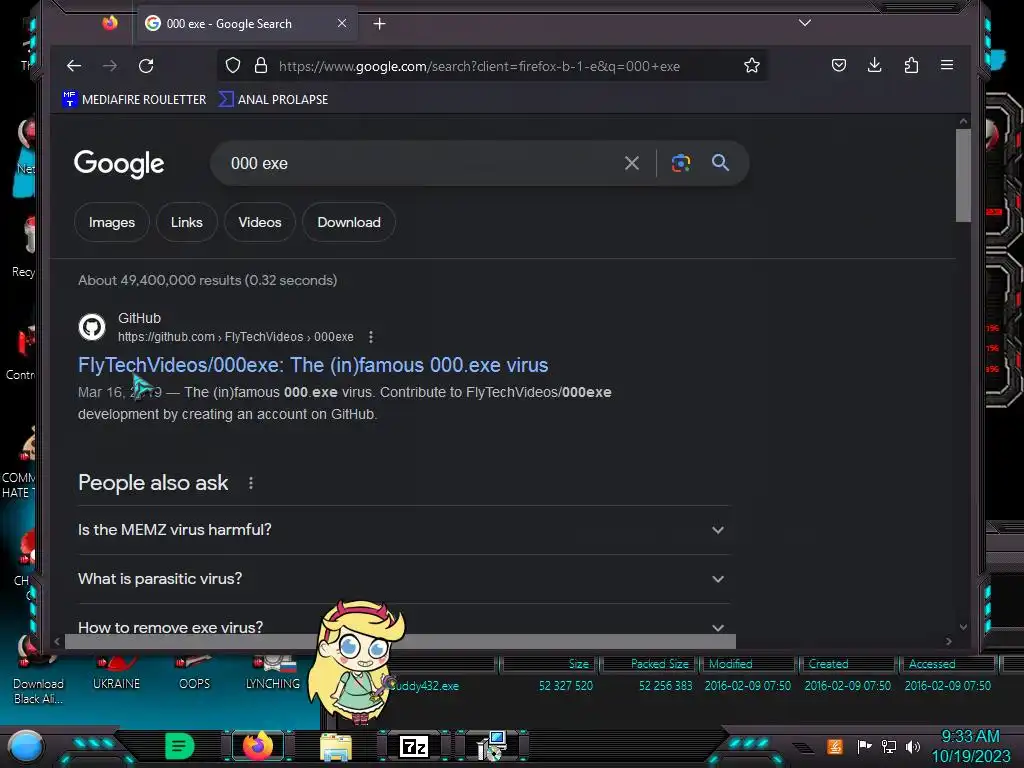Sort by the Packed Size column
This screenshot has width=1024, height=768.
(x=648, y=664)
